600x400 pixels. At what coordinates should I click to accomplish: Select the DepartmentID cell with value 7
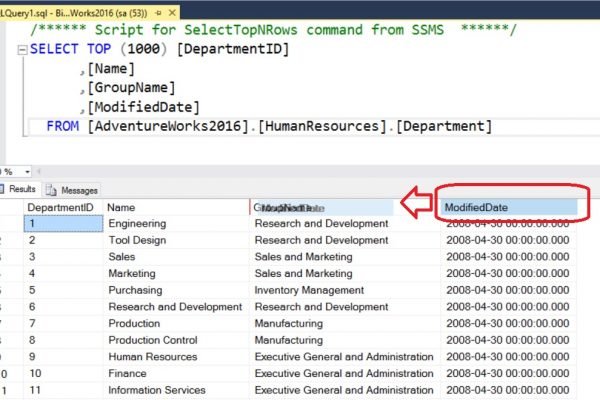[x=64, y=323]
